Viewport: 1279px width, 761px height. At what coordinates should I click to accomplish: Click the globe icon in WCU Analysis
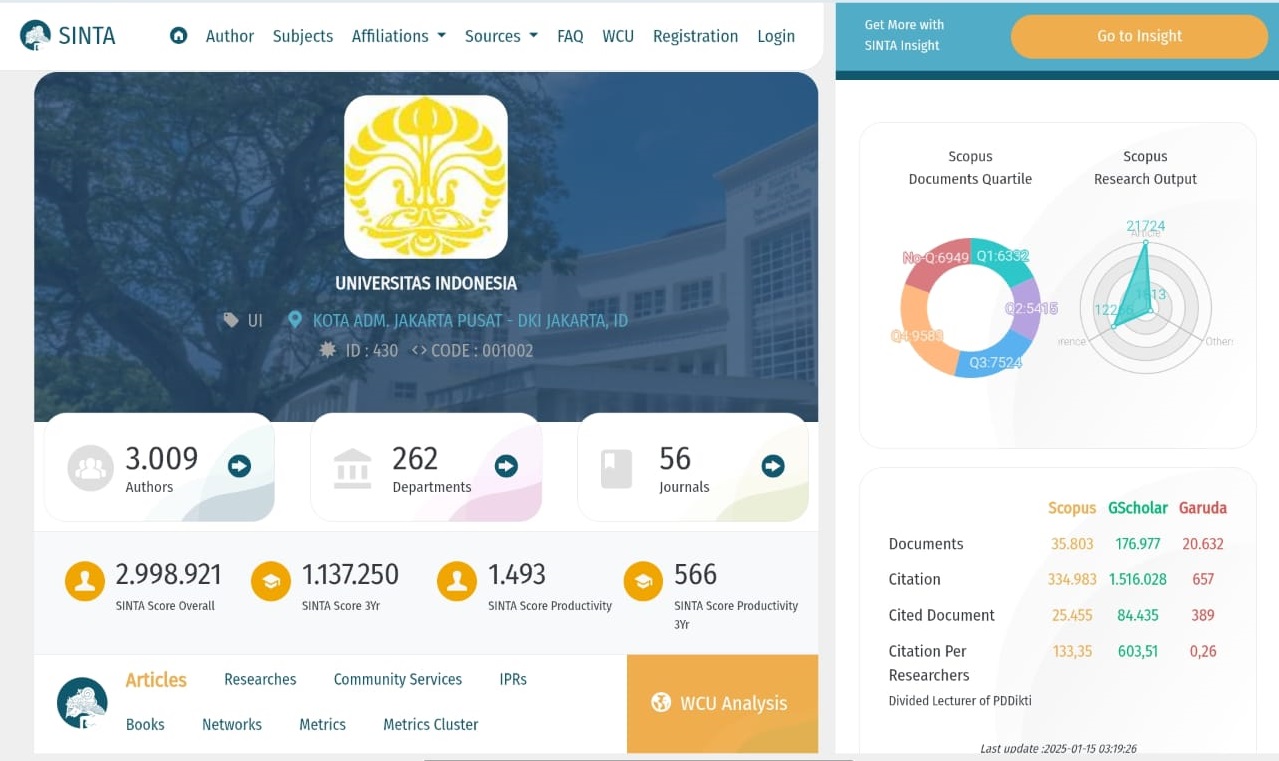click(x=660, y=702)
